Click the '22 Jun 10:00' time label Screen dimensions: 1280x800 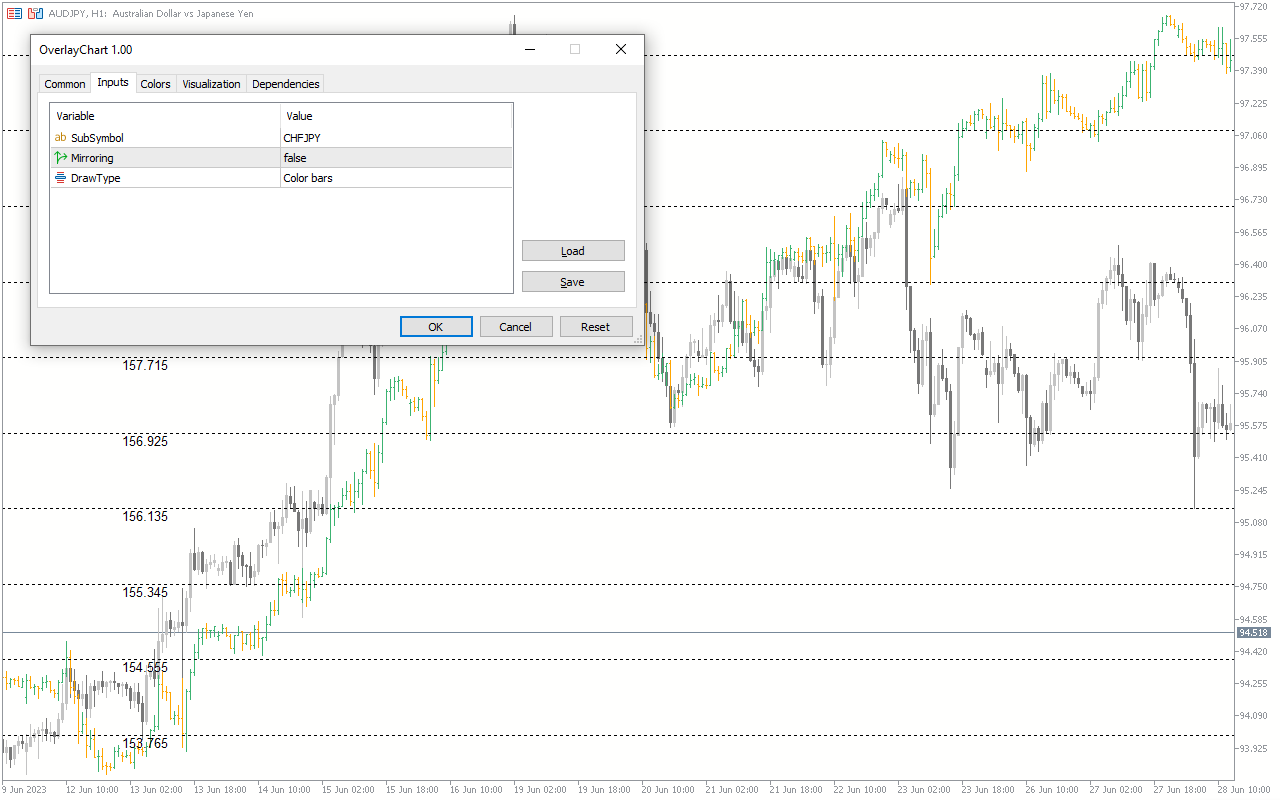(x=860, y=790)
